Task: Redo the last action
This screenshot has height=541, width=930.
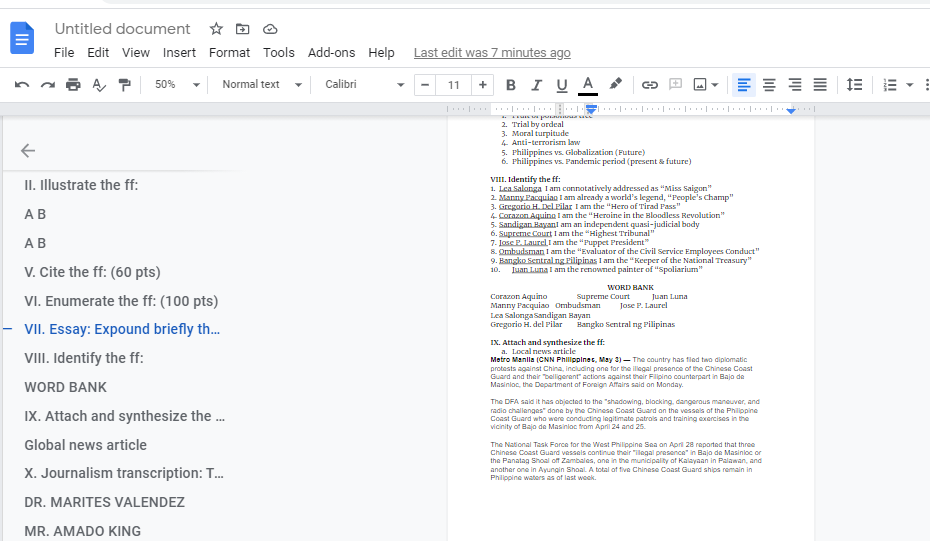Action: click(47, 85)
